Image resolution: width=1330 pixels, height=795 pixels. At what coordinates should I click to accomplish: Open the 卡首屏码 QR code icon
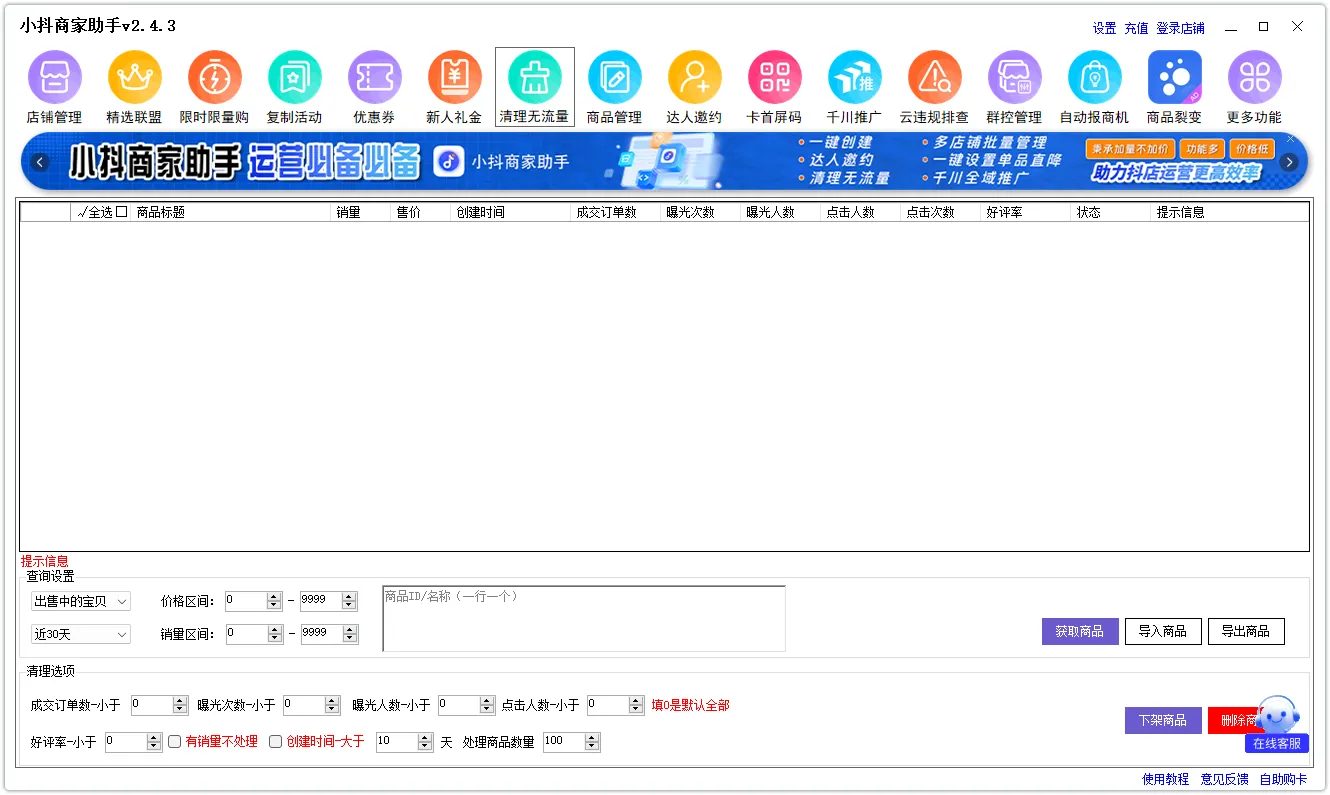coord(774,78)
